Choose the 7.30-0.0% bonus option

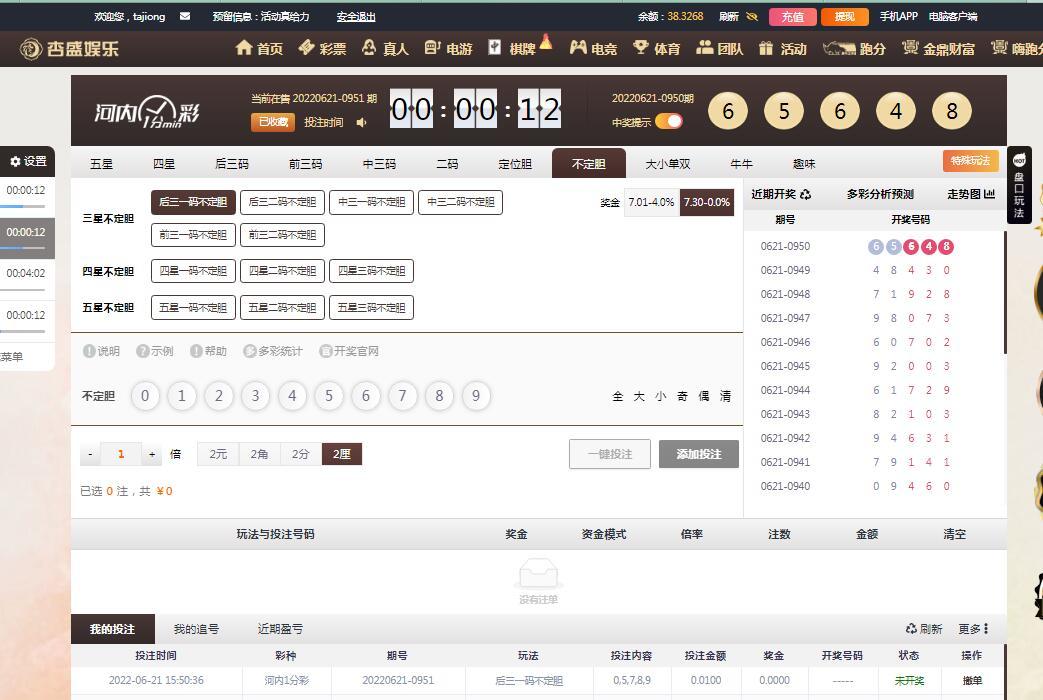point(706,202)
